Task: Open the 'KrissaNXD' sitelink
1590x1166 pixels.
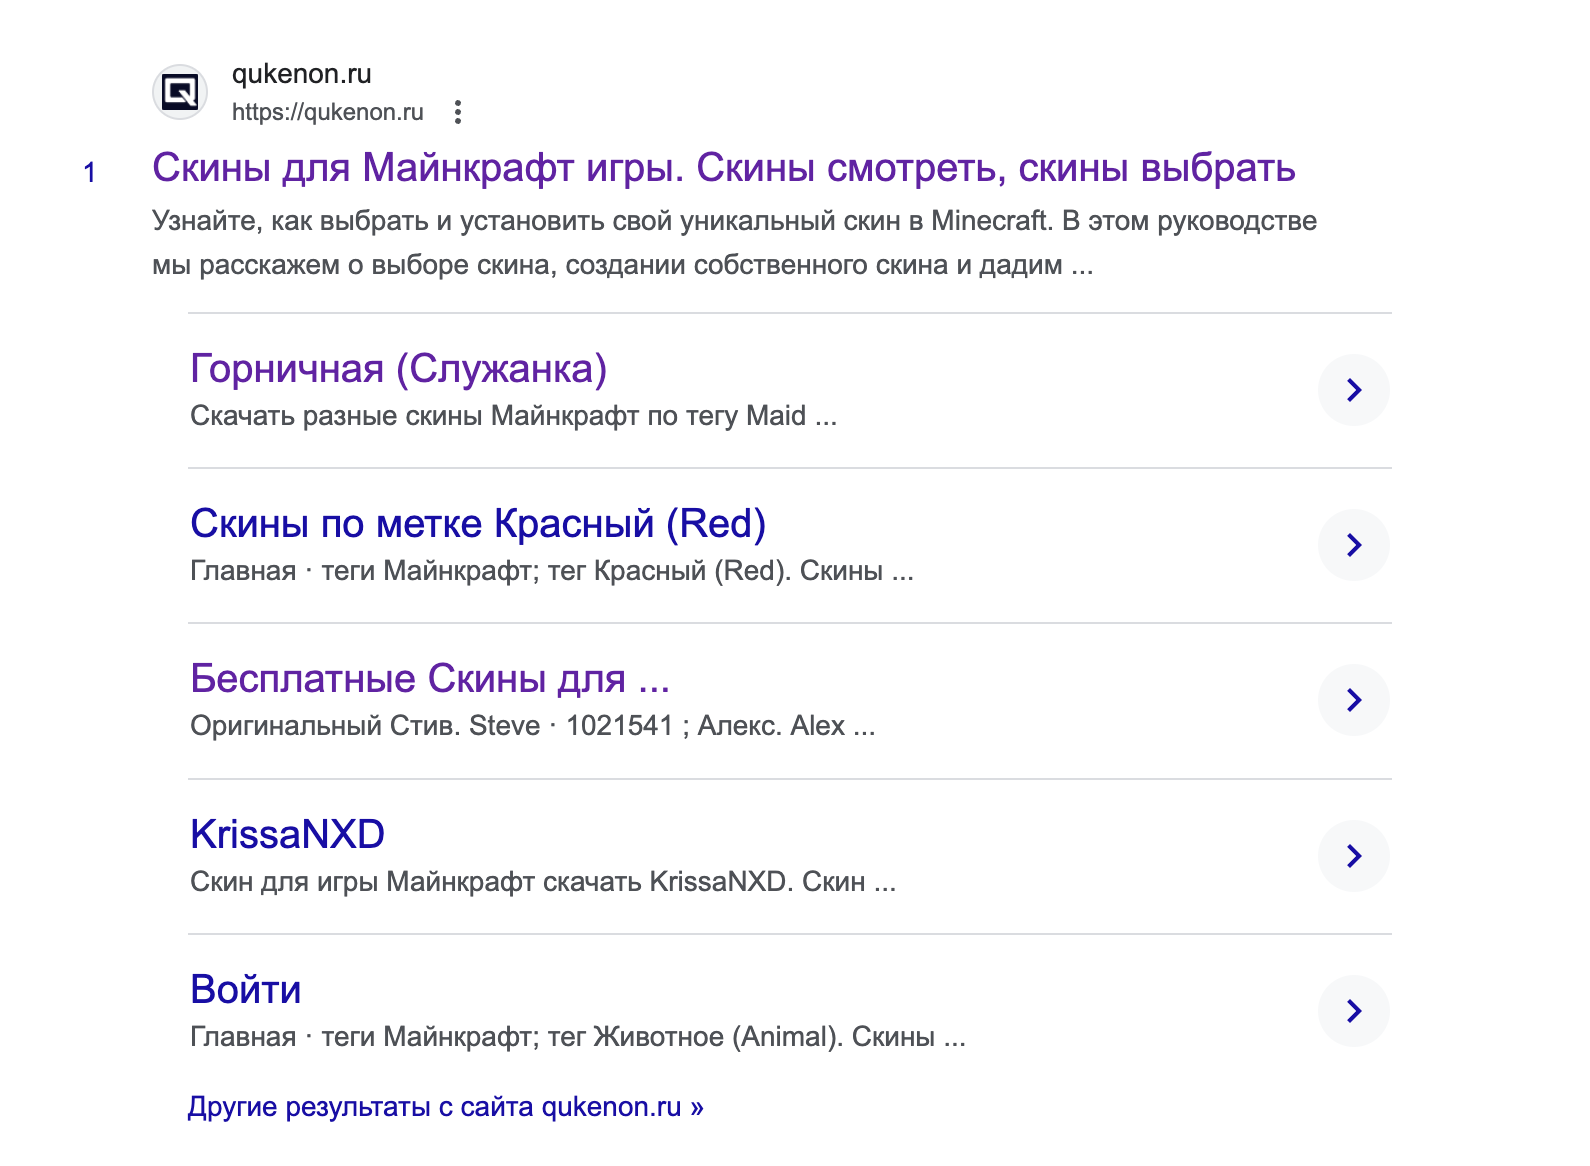Action: coord(288,834)
